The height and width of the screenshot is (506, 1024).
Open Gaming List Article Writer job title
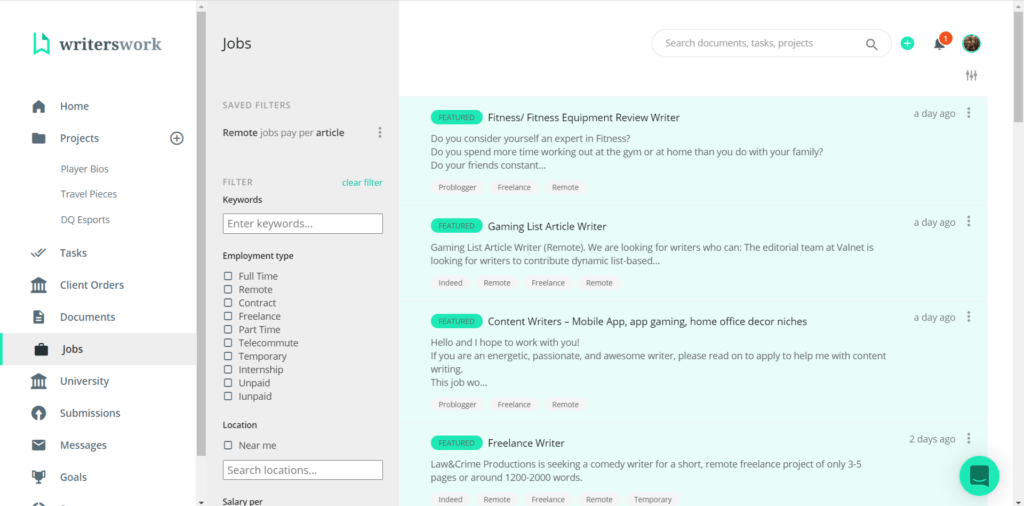click(x=547, y=227)
